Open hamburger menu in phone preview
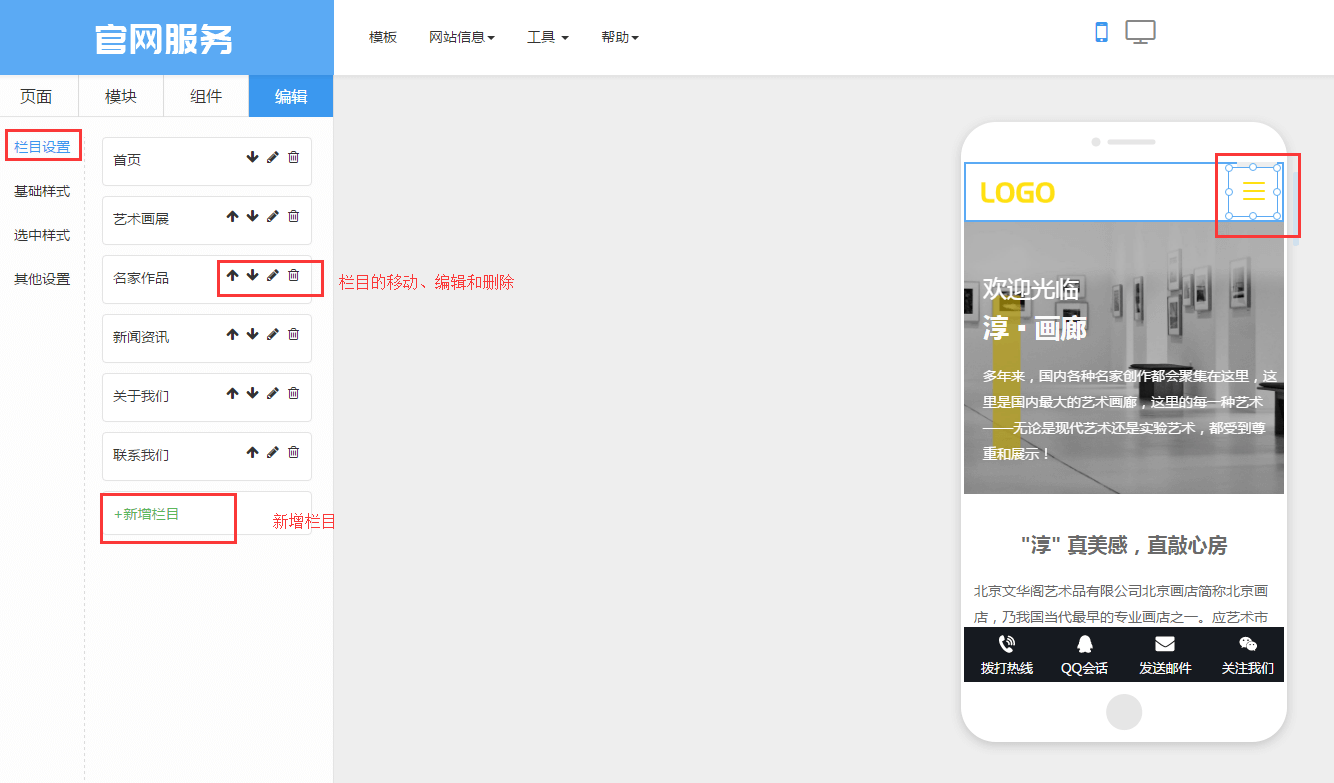 pyautogui.click(x=1253, y=191)
